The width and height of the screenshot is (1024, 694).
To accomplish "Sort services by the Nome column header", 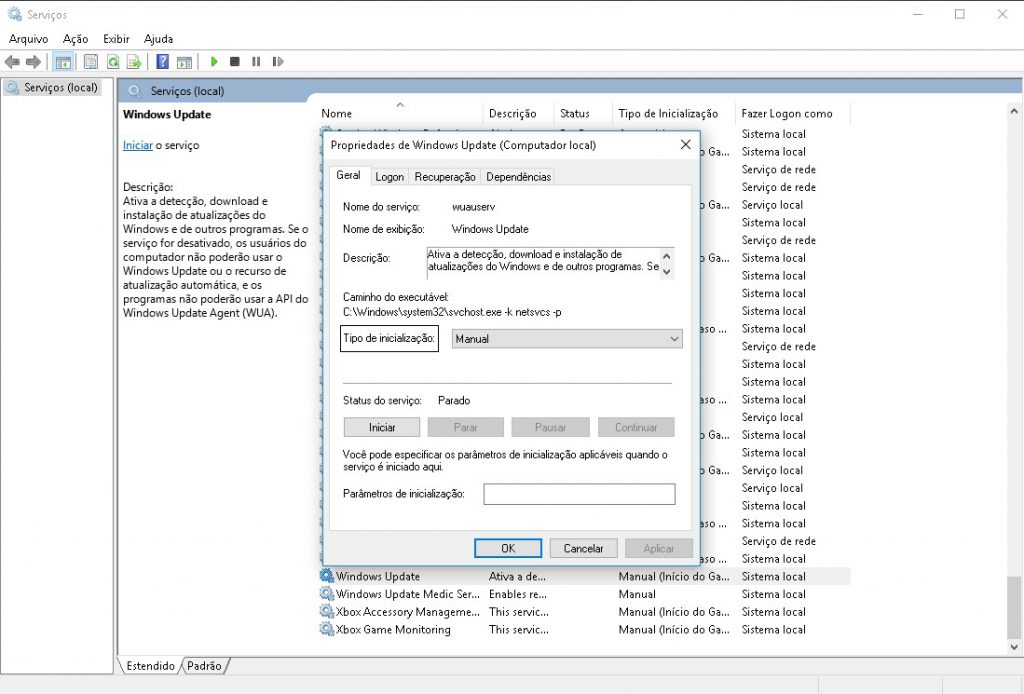I will pos(337,114).
